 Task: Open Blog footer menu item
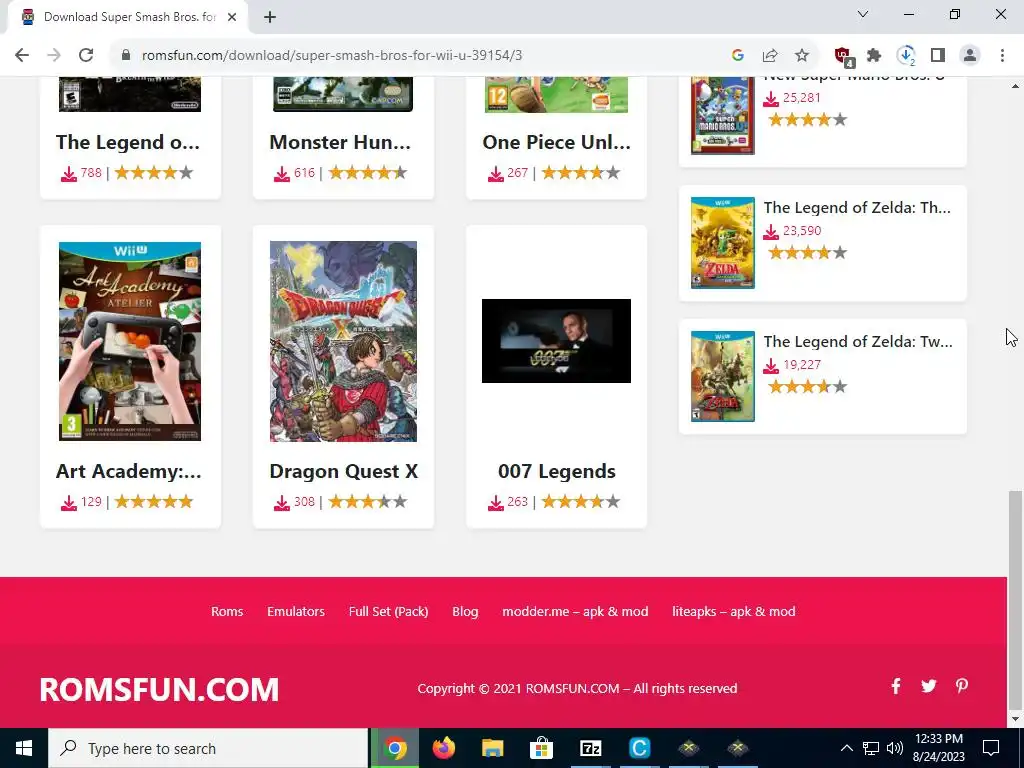pos(466,611)
